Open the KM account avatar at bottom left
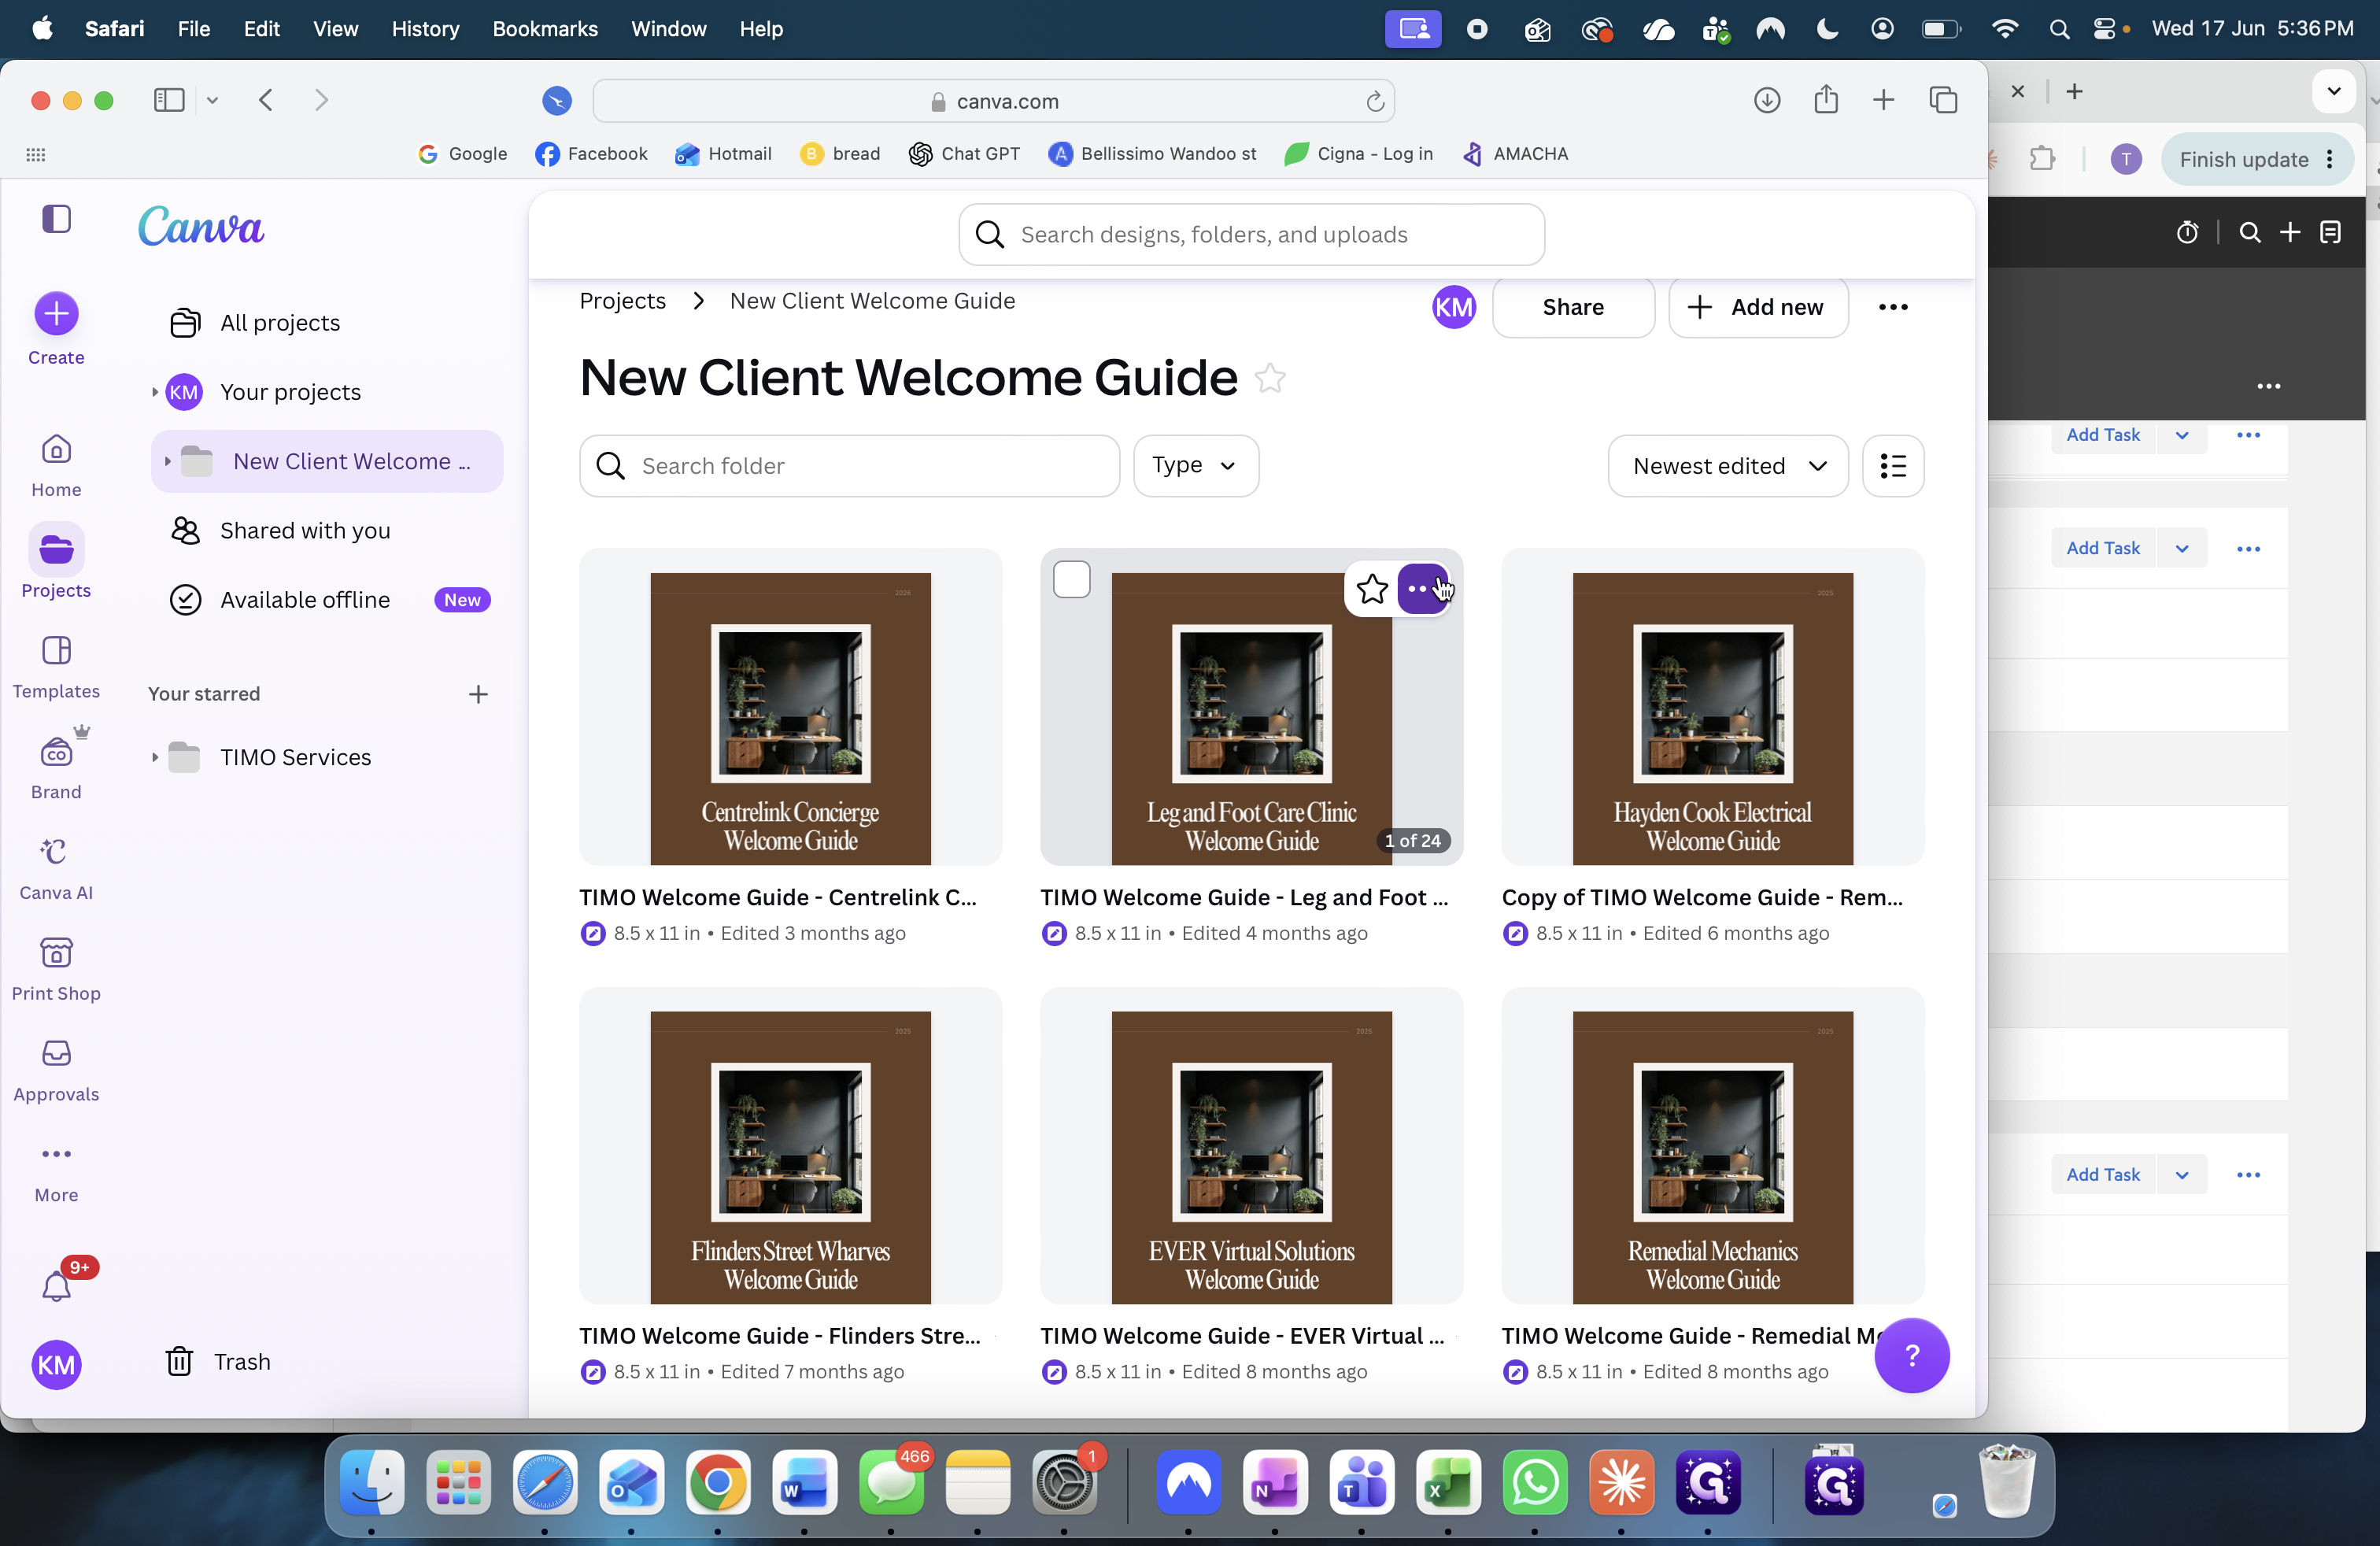 (x=56, y=1364)
